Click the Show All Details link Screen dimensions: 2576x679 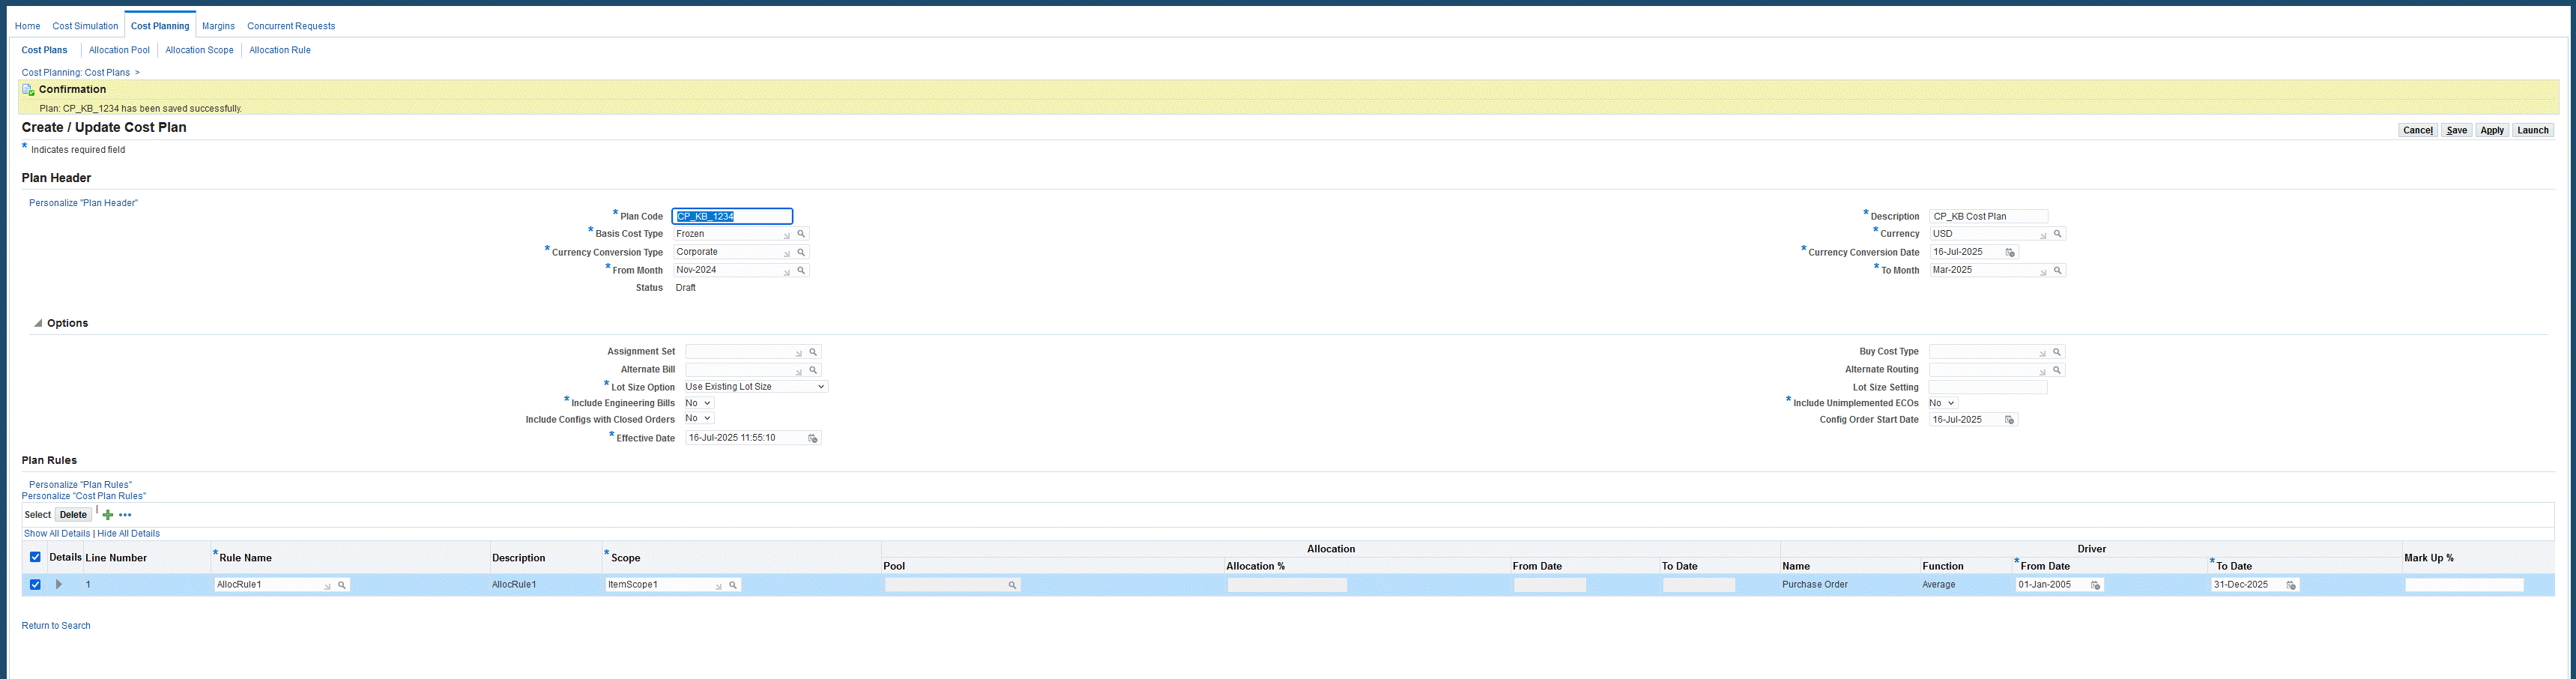(57, 534)
